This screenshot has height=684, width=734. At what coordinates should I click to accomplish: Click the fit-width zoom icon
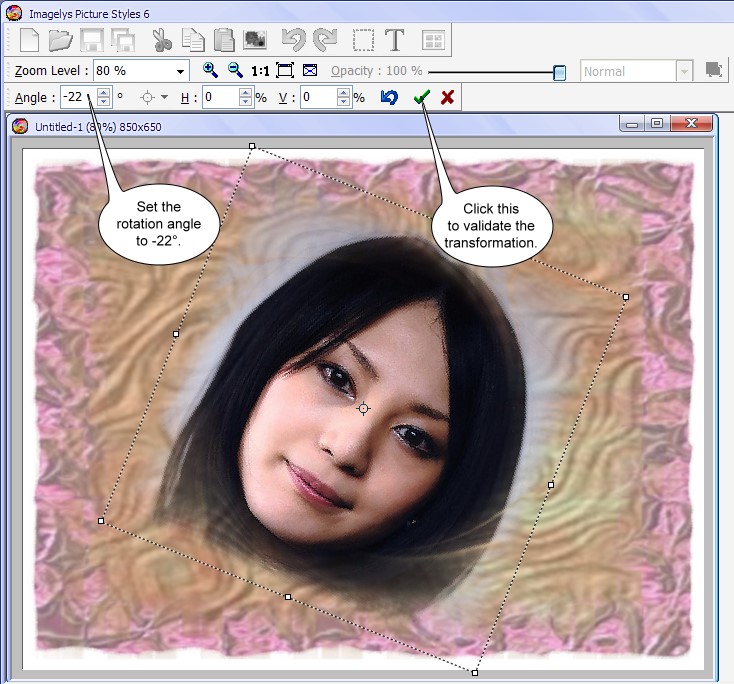coord(310,70)
